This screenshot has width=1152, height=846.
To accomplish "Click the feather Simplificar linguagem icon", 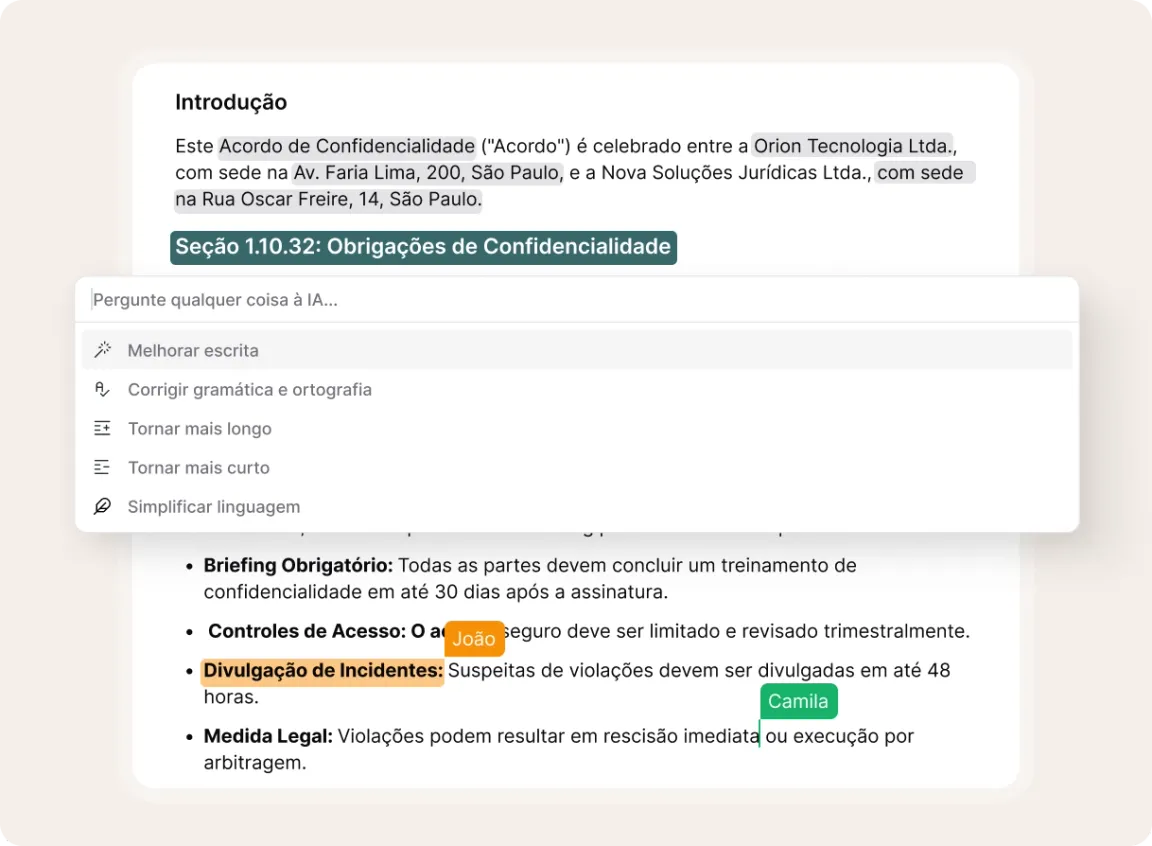I will [102, 506].
